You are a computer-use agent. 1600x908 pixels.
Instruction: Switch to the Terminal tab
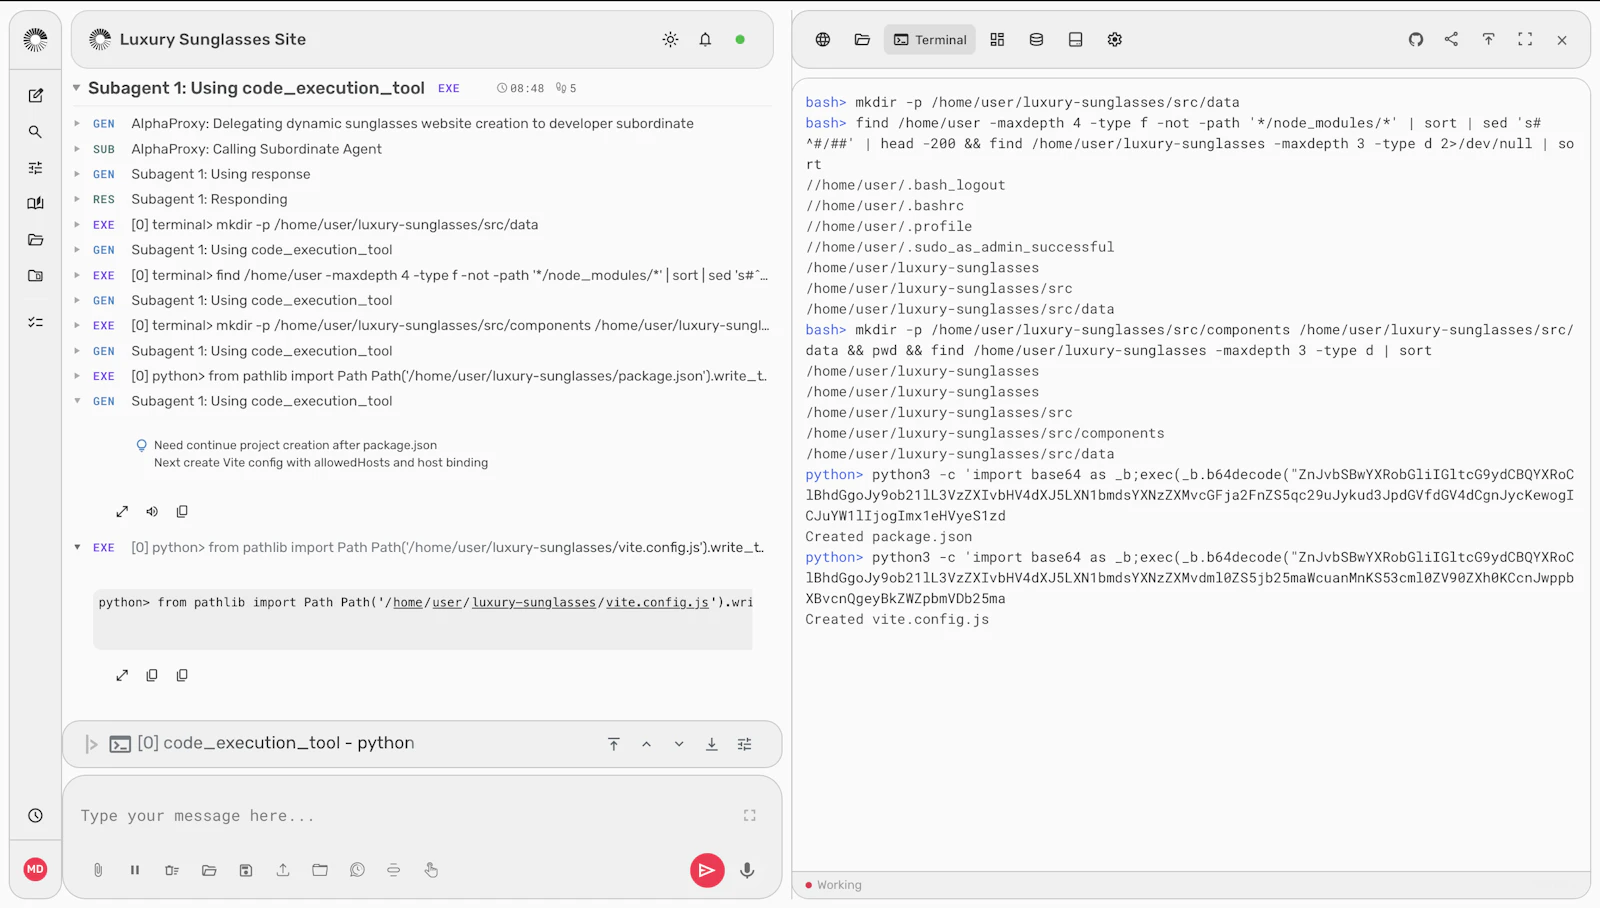click(x=930, y=40)
